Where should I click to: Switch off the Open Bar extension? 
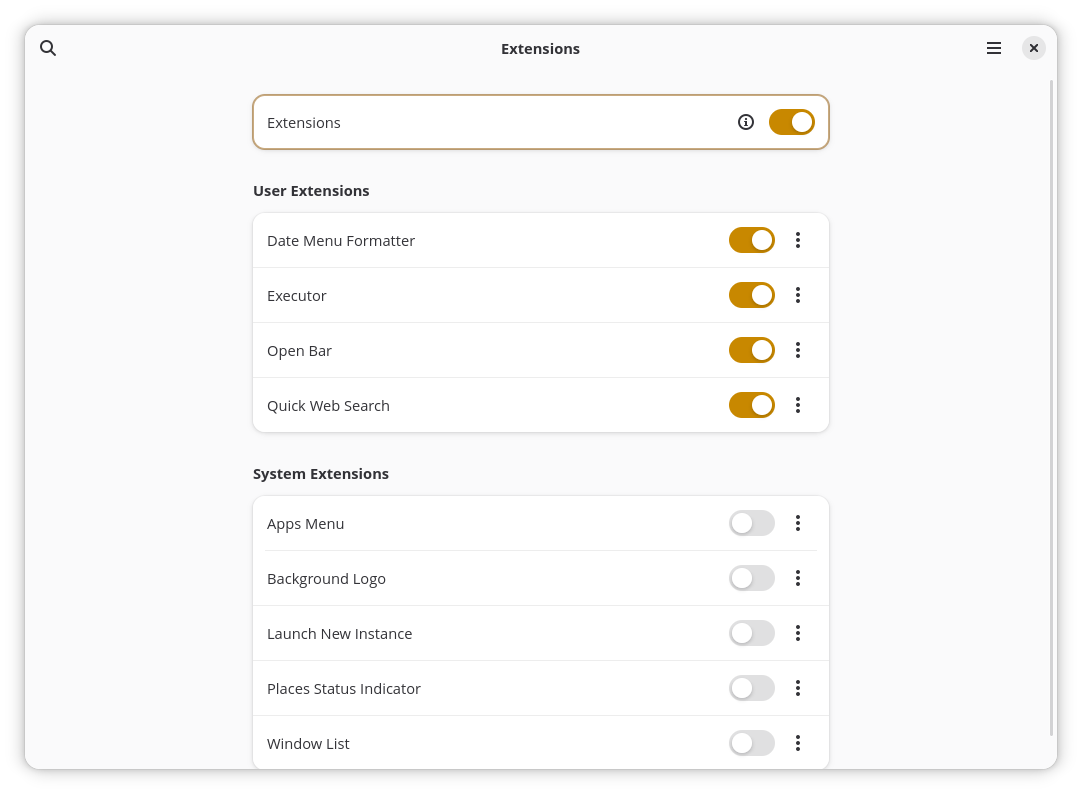751,350
